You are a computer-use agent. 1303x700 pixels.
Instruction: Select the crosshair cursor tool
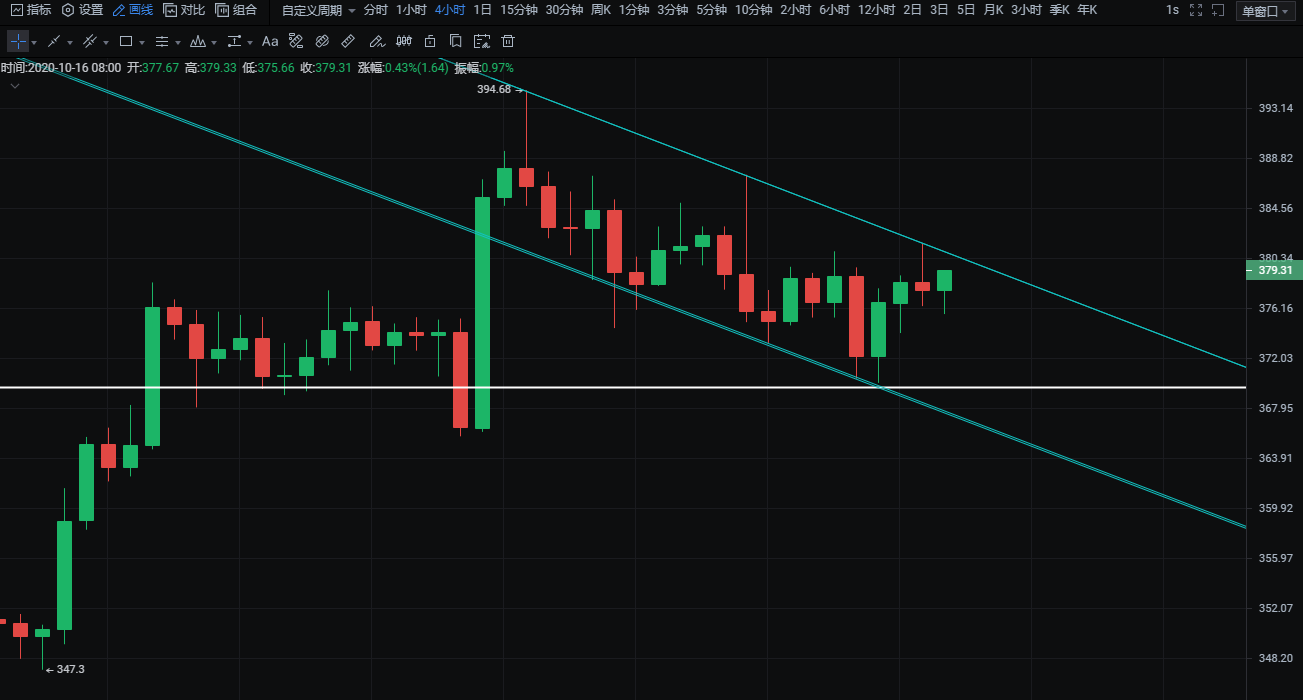point(18,42)
